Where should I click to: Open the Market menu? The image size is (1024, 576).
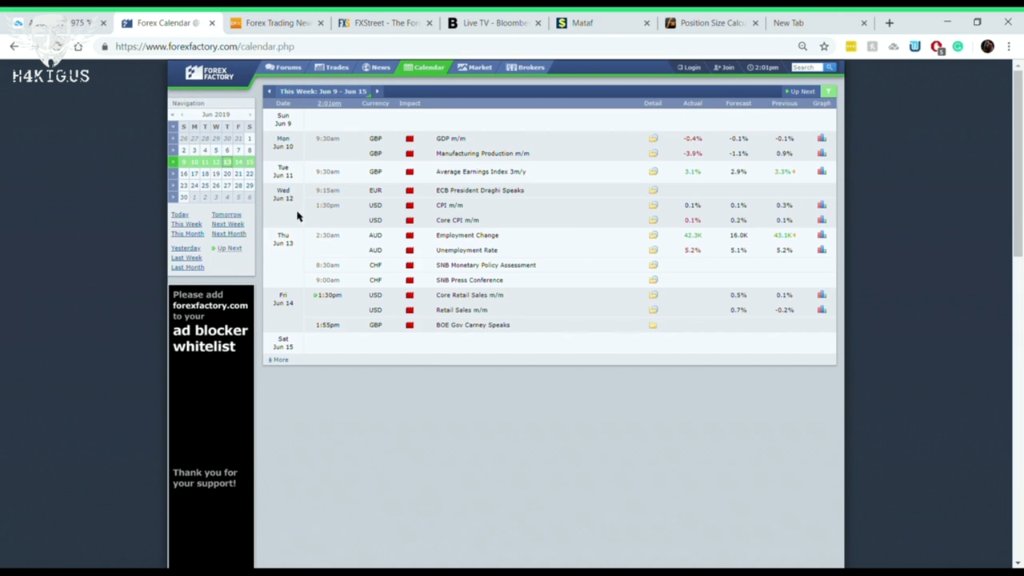(x=475, y=67)
